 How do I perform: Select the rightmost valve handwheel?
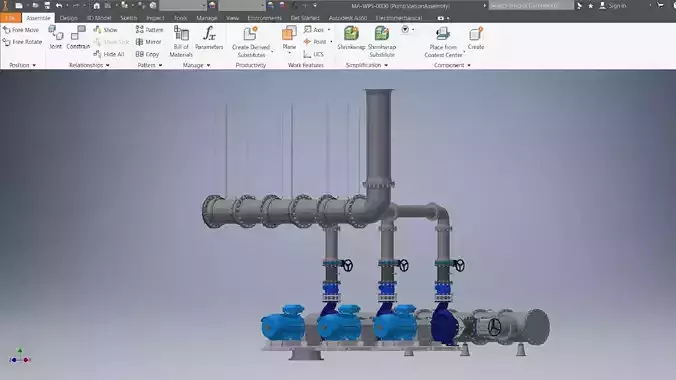[x=460, y=265]
